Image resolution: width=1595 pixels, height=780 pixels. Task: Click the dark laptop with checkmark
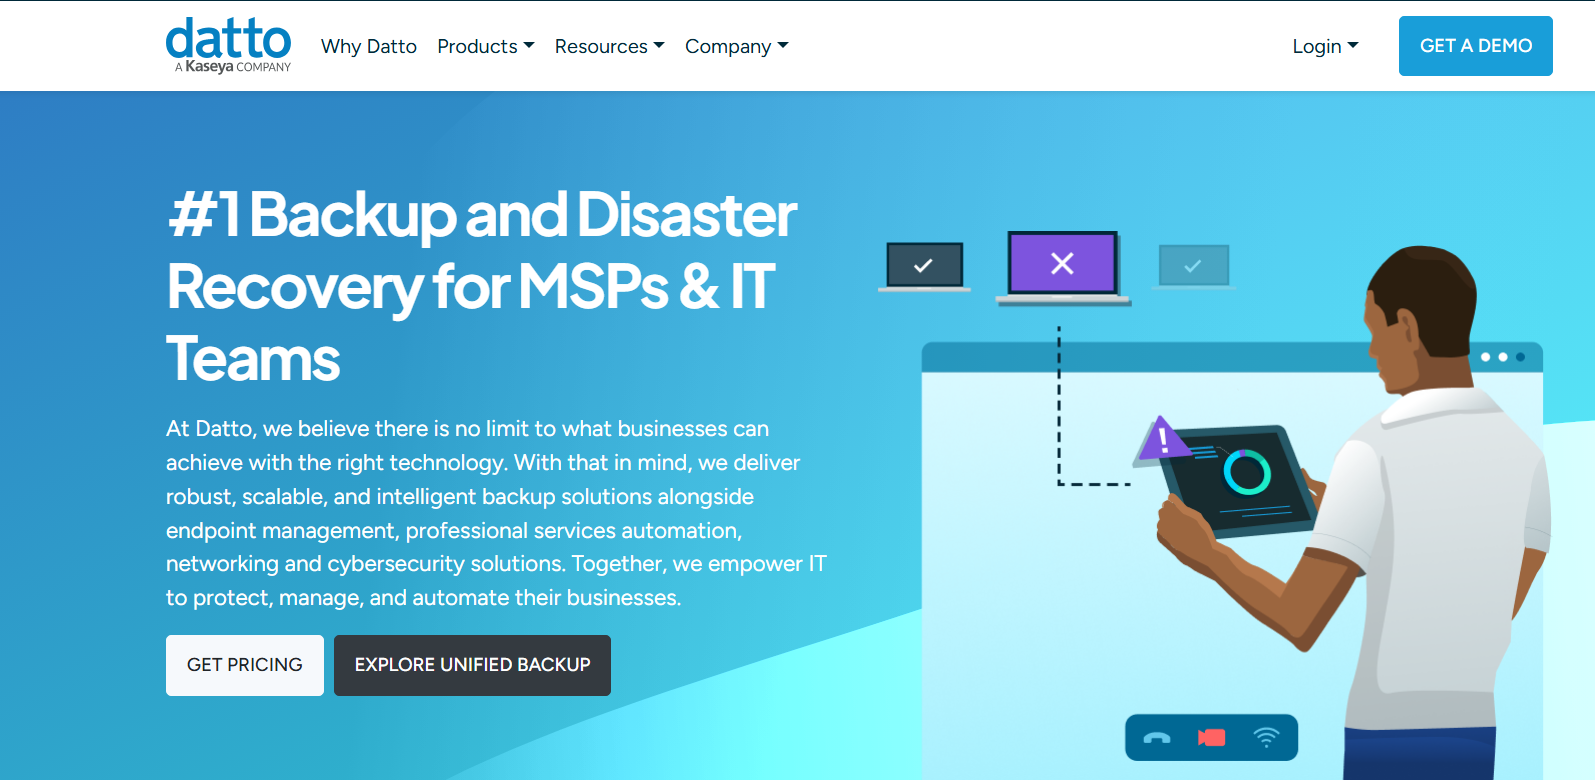click(x=924, y=266)
